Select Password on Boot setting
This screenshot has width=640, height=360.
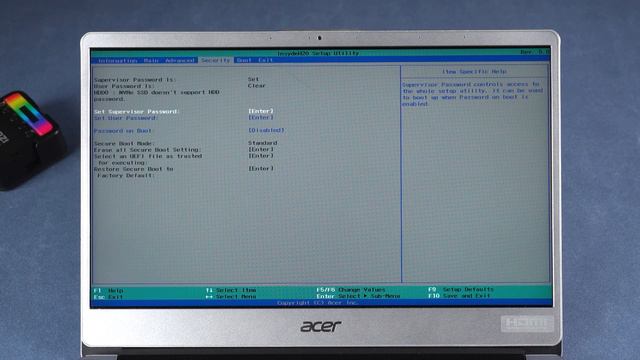tap(123, 131)
